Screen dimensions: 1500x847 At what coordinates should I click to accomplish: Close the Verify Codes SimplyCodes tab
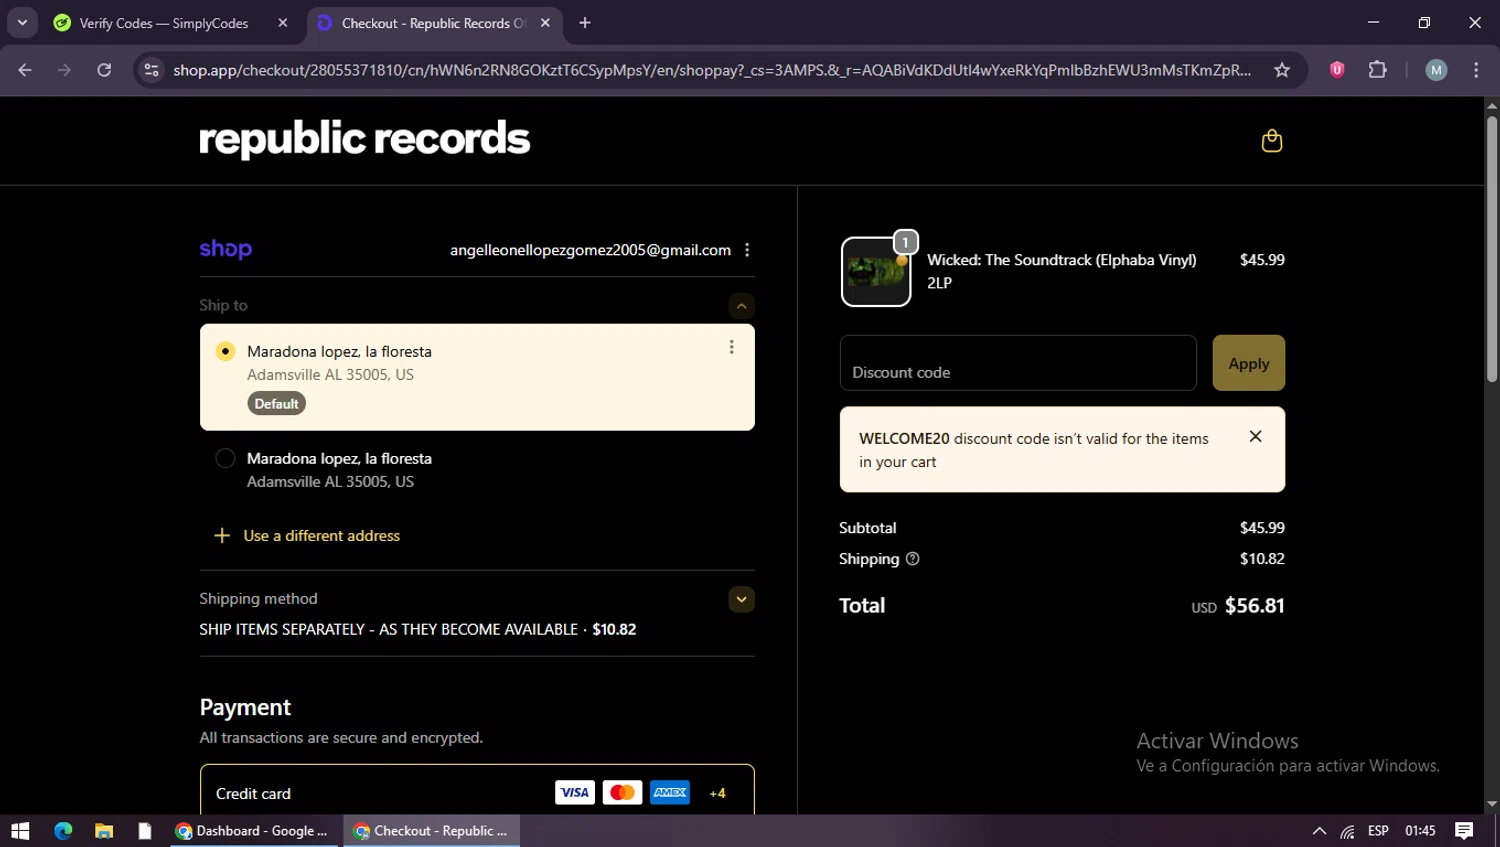click(283, 23)
